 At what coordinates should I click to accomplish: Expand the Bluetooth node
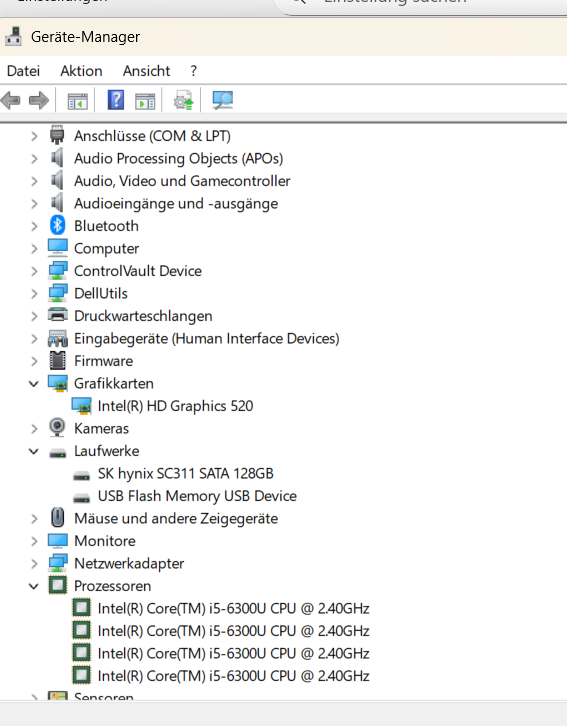tap(34, 226)
